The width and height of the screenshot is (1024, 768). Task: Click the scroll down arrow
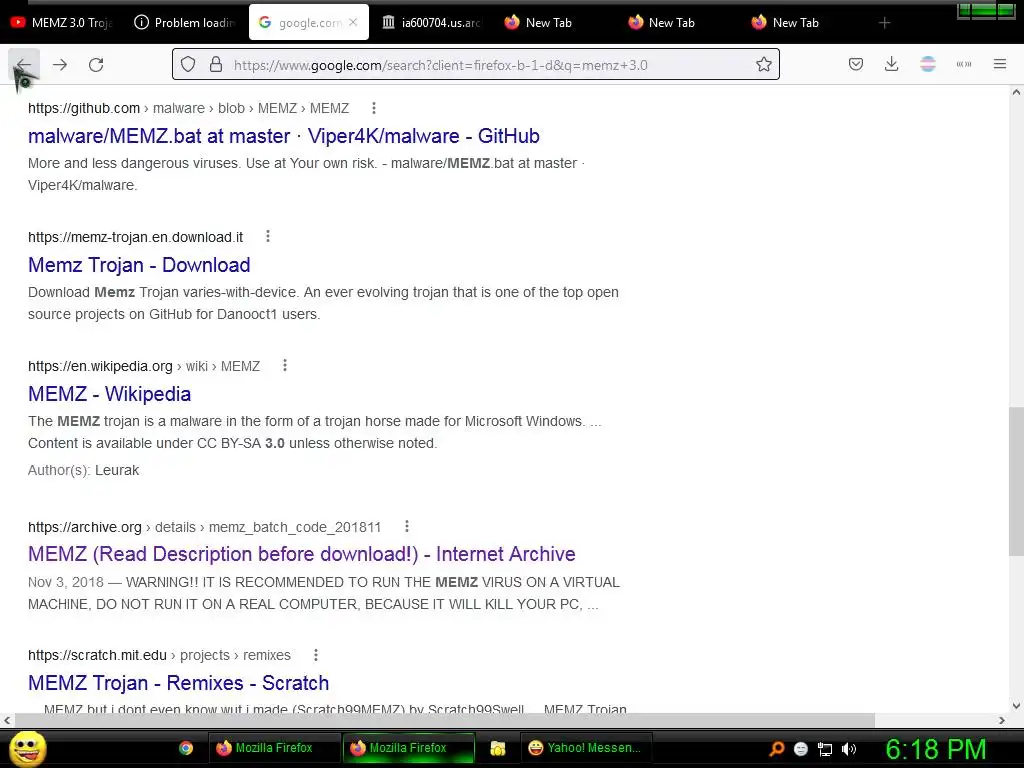pyautogui.click(x=1016, y=706)
